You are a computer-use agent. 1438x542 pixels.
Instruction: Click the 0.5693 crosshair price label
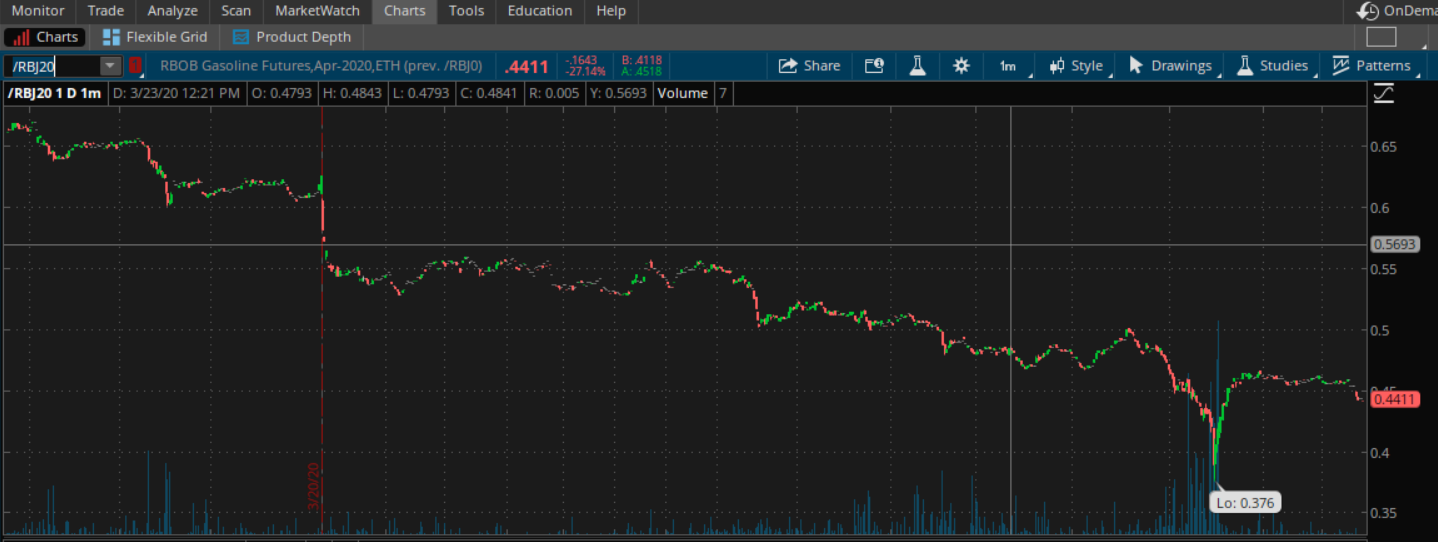tap(1394, 244)
